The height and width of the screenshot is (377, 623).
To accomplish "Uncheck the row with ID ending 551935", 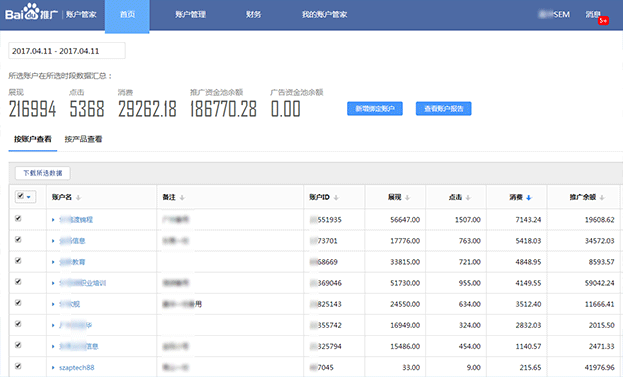I will pyautogui.click(x=18, y=218).
